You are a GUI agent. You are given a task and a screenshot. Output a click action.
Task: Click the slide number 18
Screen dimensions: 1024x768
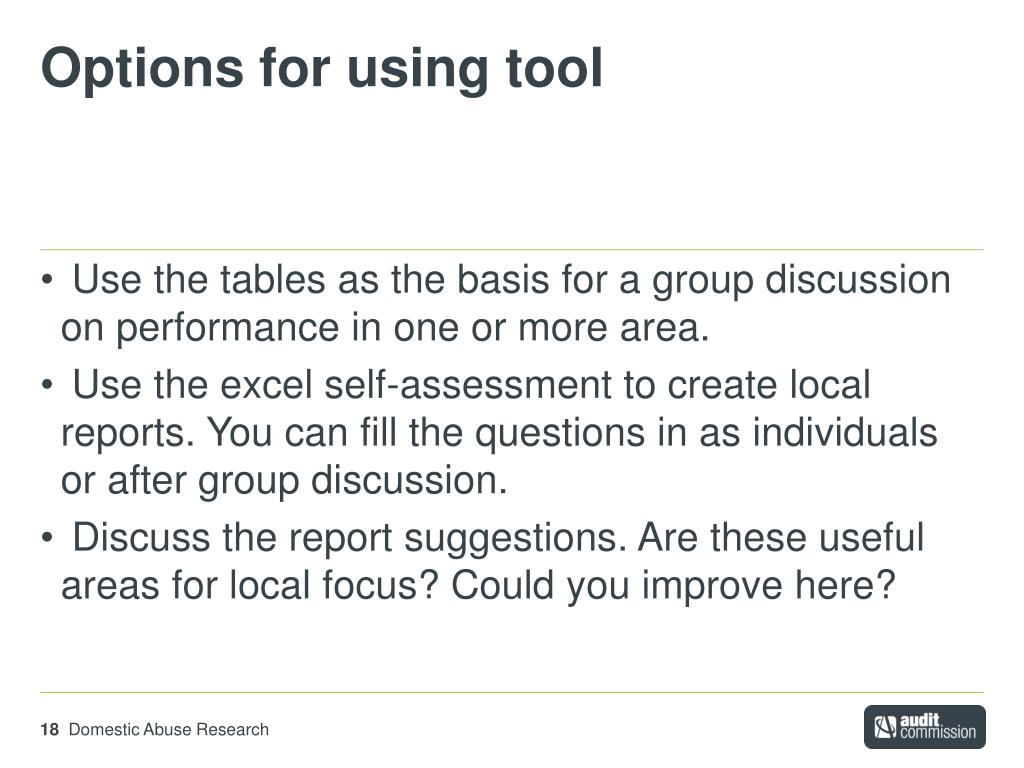[x=50, y=729]
